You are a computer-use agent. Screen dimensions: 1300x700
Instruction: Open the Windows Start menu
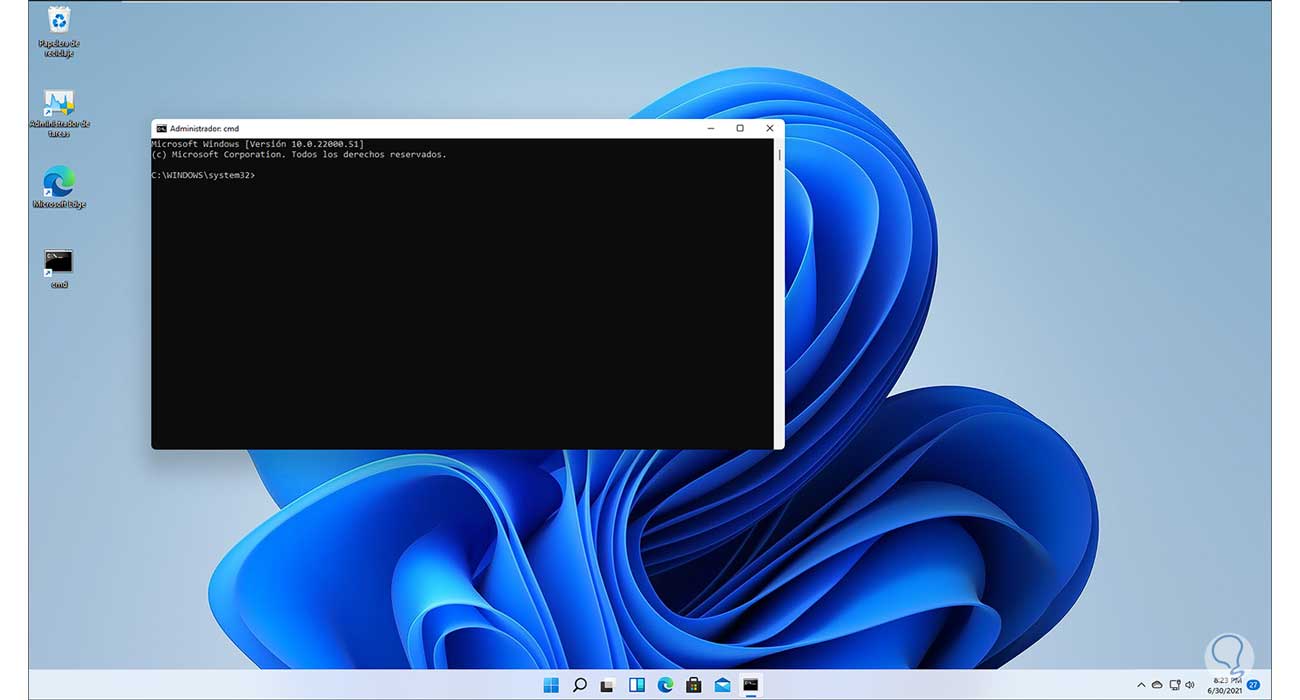pyautogui.click(x=551, y=685)
